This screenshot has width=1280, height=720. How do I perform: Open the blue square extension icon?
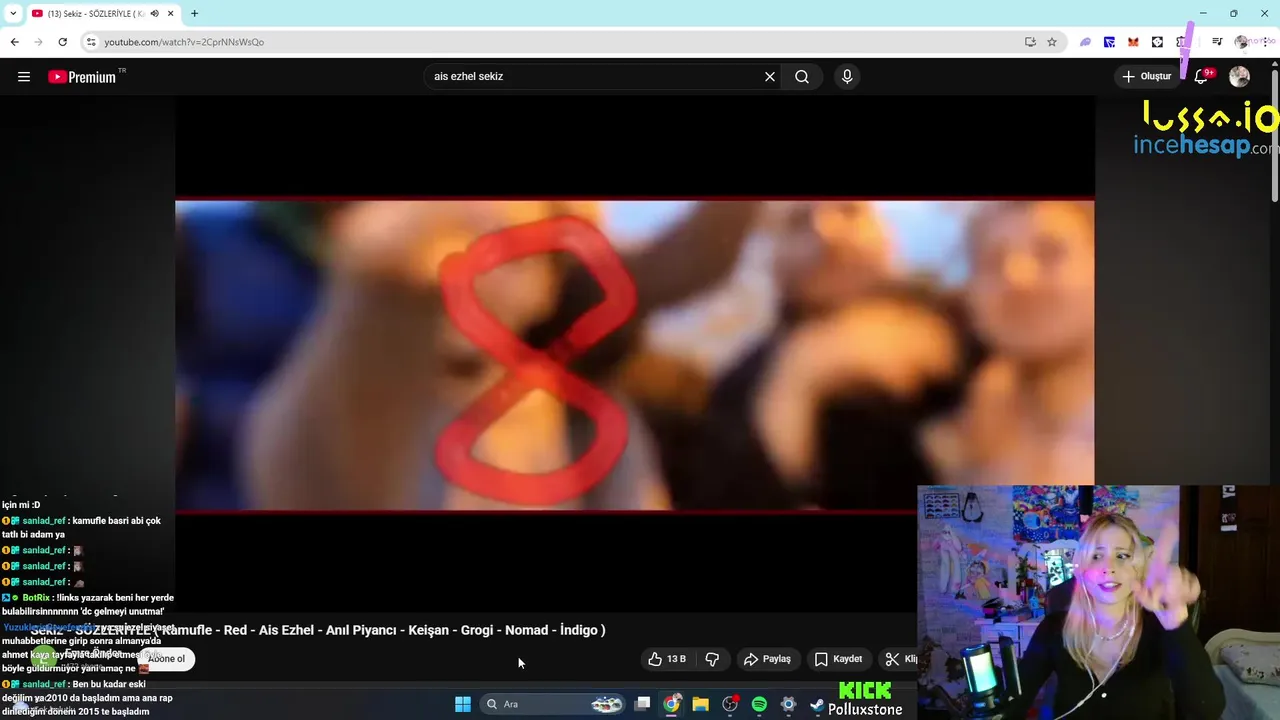point(1109,42)
